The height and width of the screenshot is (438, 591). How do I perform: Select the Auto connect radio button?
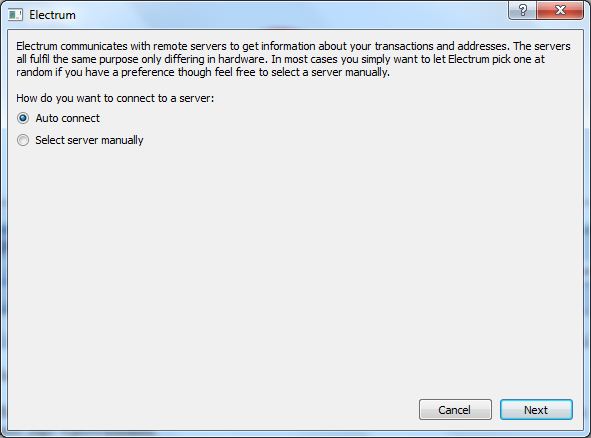(x=23, y=118)
